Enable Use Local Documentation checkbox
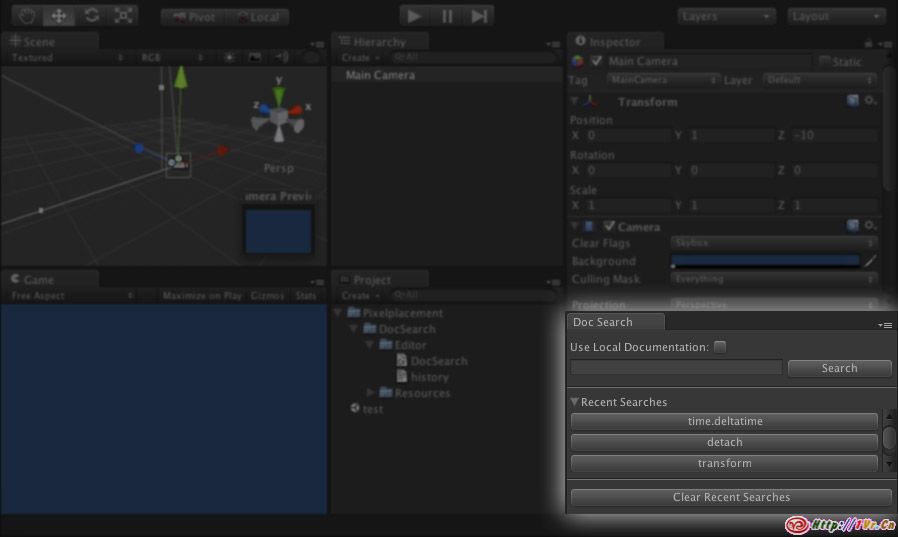 720,347
